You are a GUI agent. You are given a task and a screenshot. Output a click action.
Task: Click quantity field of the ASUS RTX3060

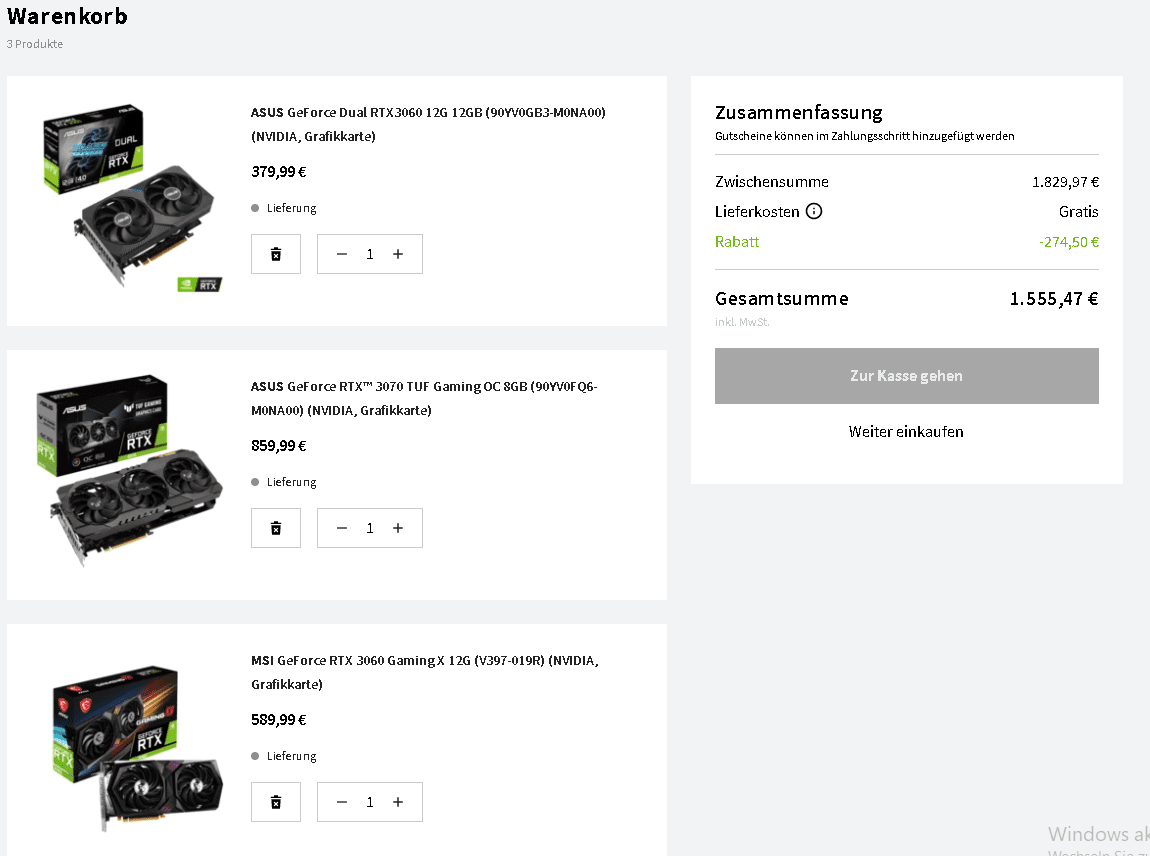370,254
